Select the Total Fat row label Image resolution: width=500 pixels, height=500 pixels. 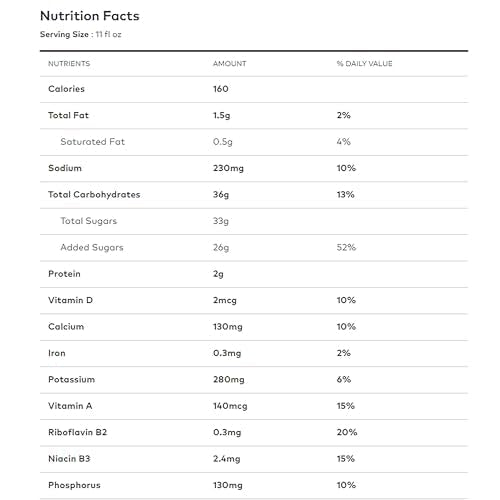(x=68, y=115)
